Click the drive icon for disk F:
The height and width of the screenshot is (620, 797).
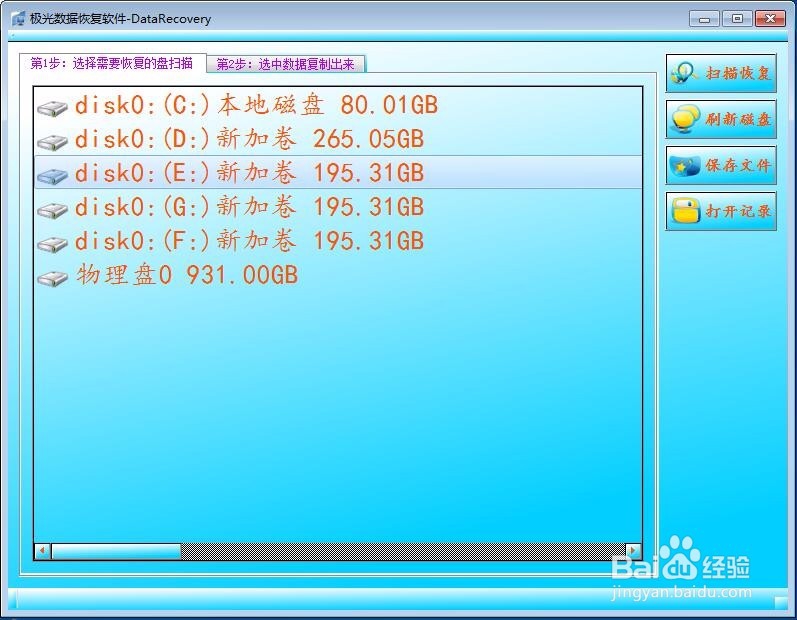[52, 244]
